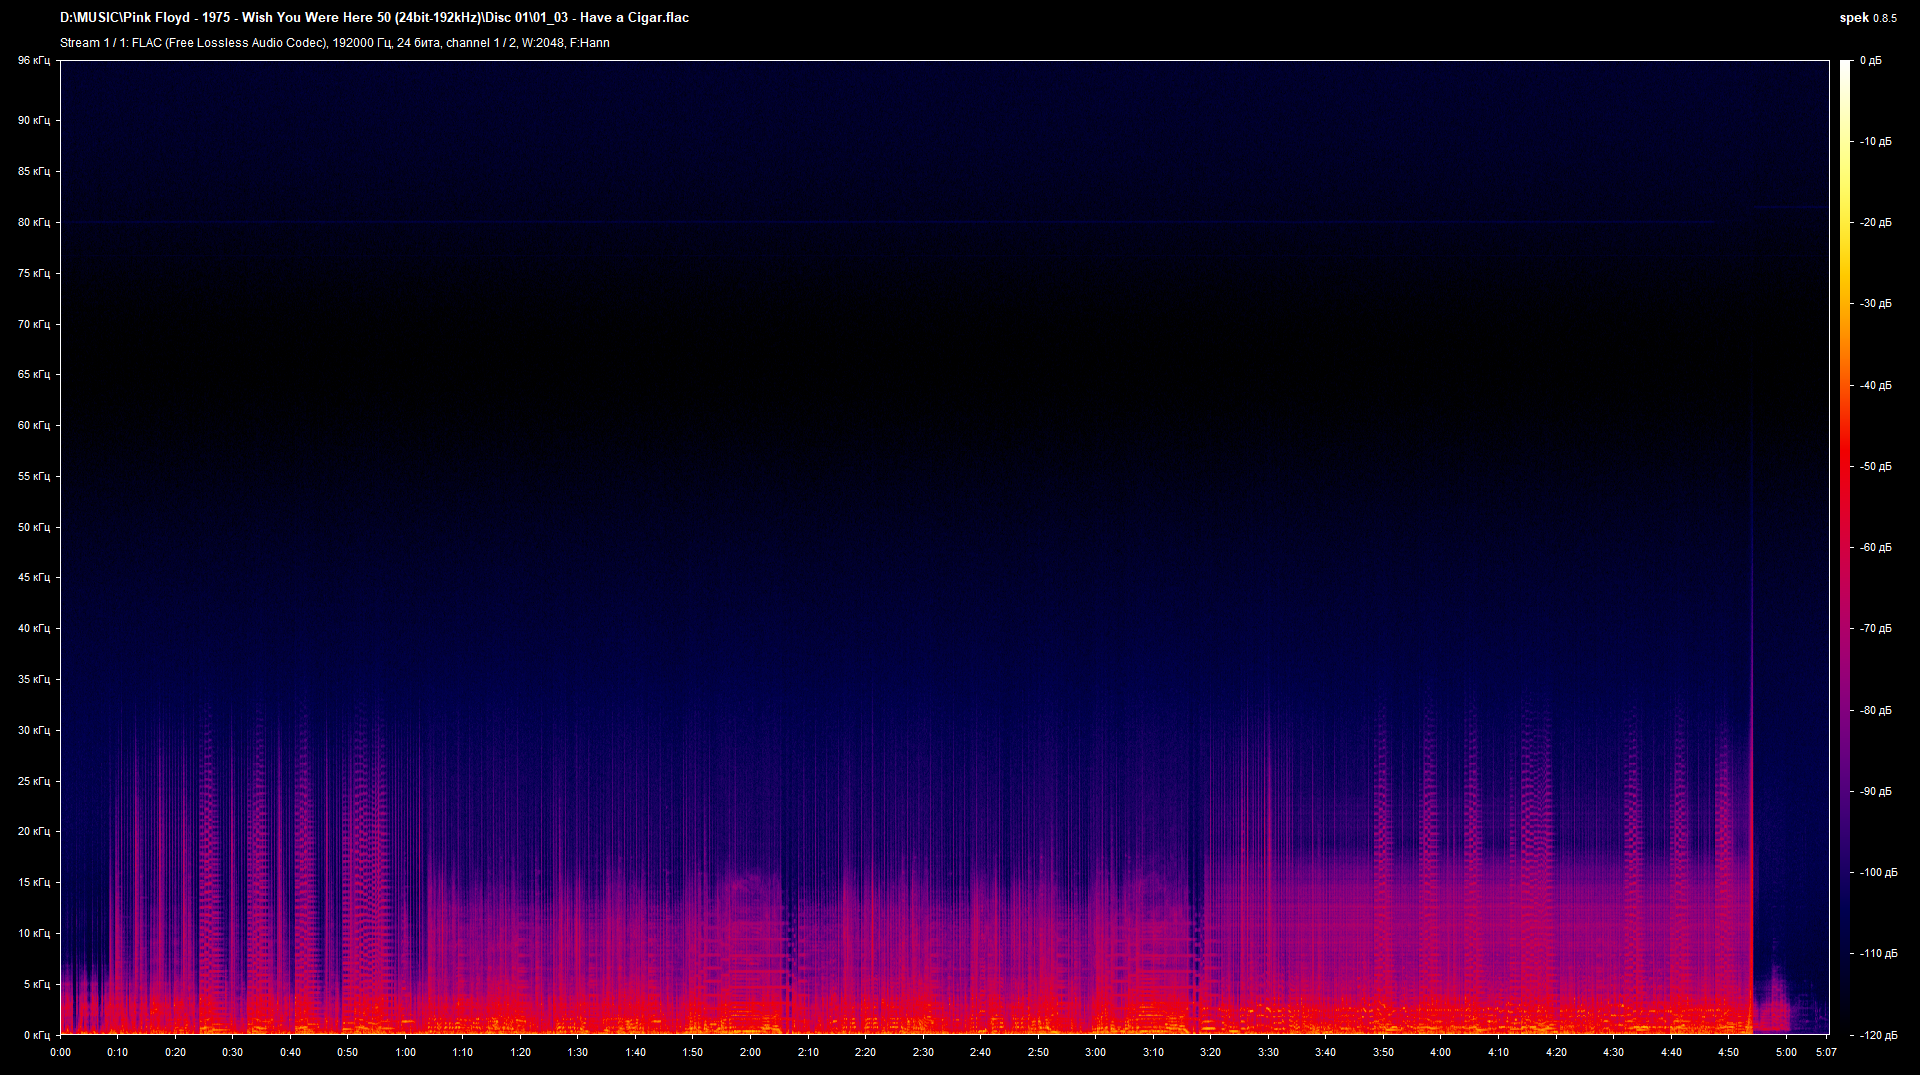Screen dimensions: 1920x1075
Task: Click the tall vertical spike after 4:50
Action: [x=1752, y=700]
